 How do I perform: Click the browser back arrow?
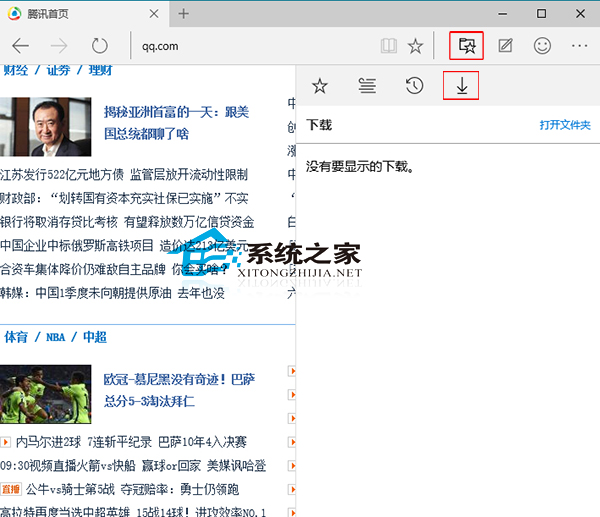[21, 46]
